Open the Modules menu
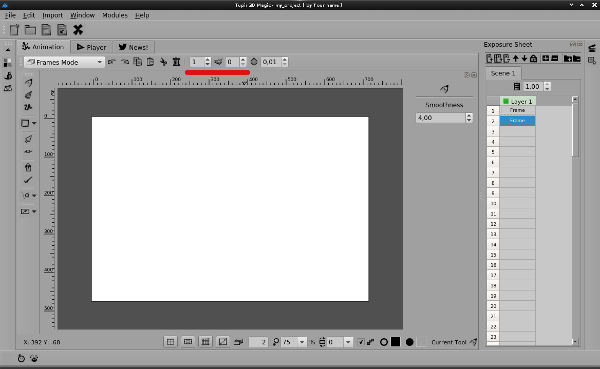The height and width of the screenshot is (369, 600). (115, 15)
